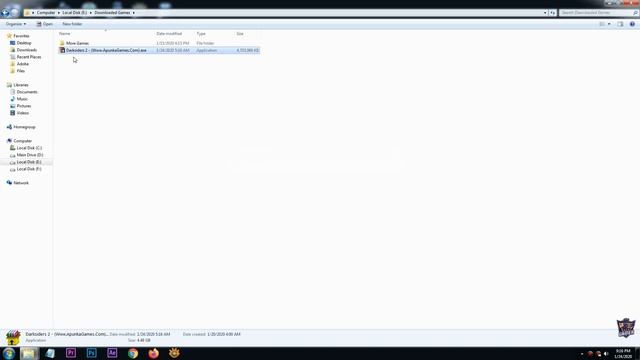Select Favorites in the navigation pane
This screenshot has width=640, height=360.
pyautogui.click(x=21, y=36)
